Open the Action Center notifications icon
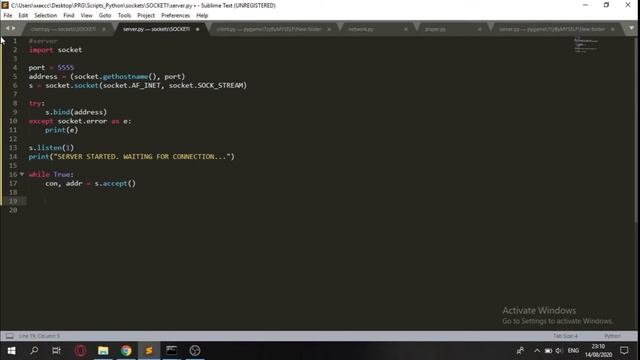 624,351
